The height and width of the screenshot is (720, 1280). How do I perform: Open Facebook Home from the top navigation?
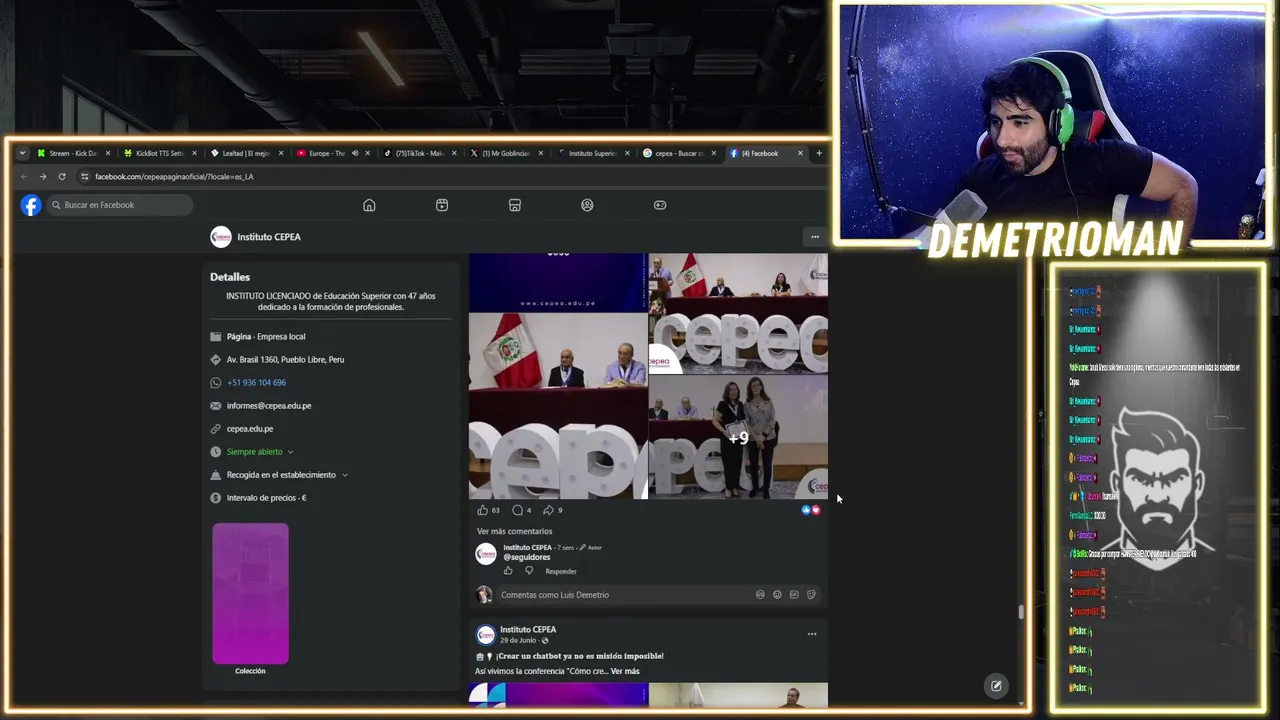369,205
